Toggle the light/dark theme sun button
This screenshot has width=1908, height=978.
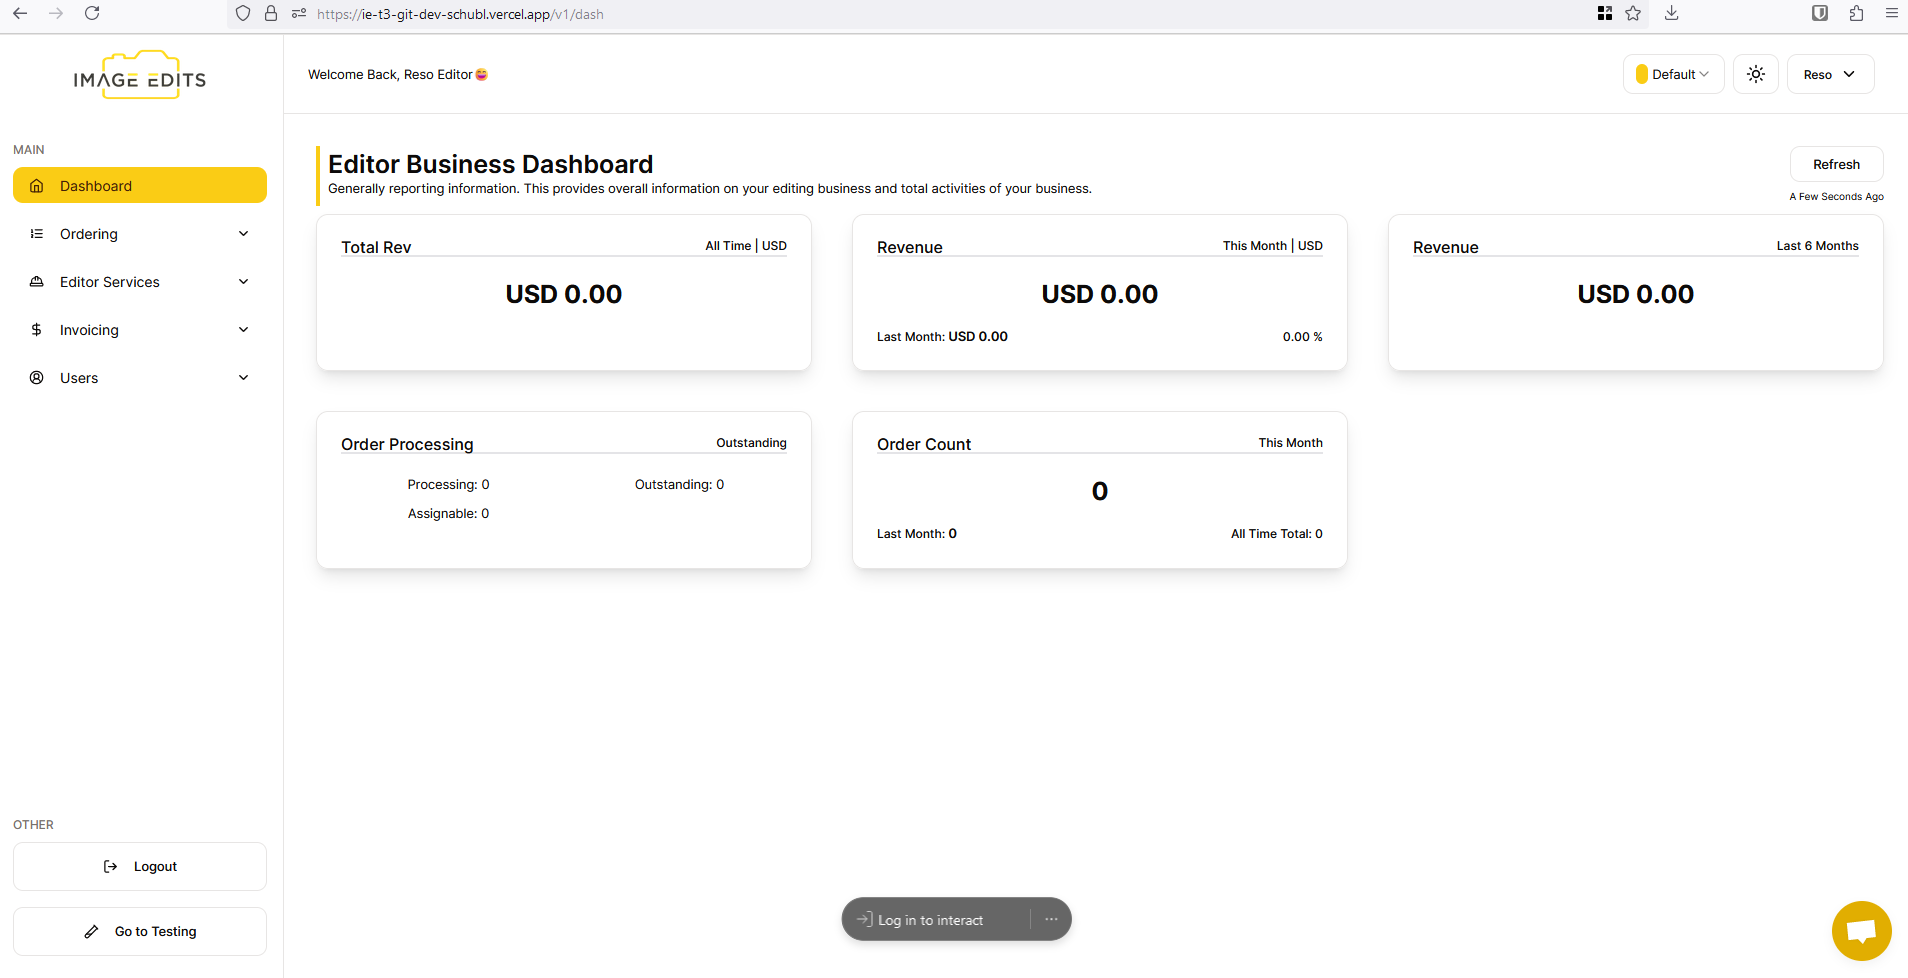pyautogui.click(x=1755, y=74)
